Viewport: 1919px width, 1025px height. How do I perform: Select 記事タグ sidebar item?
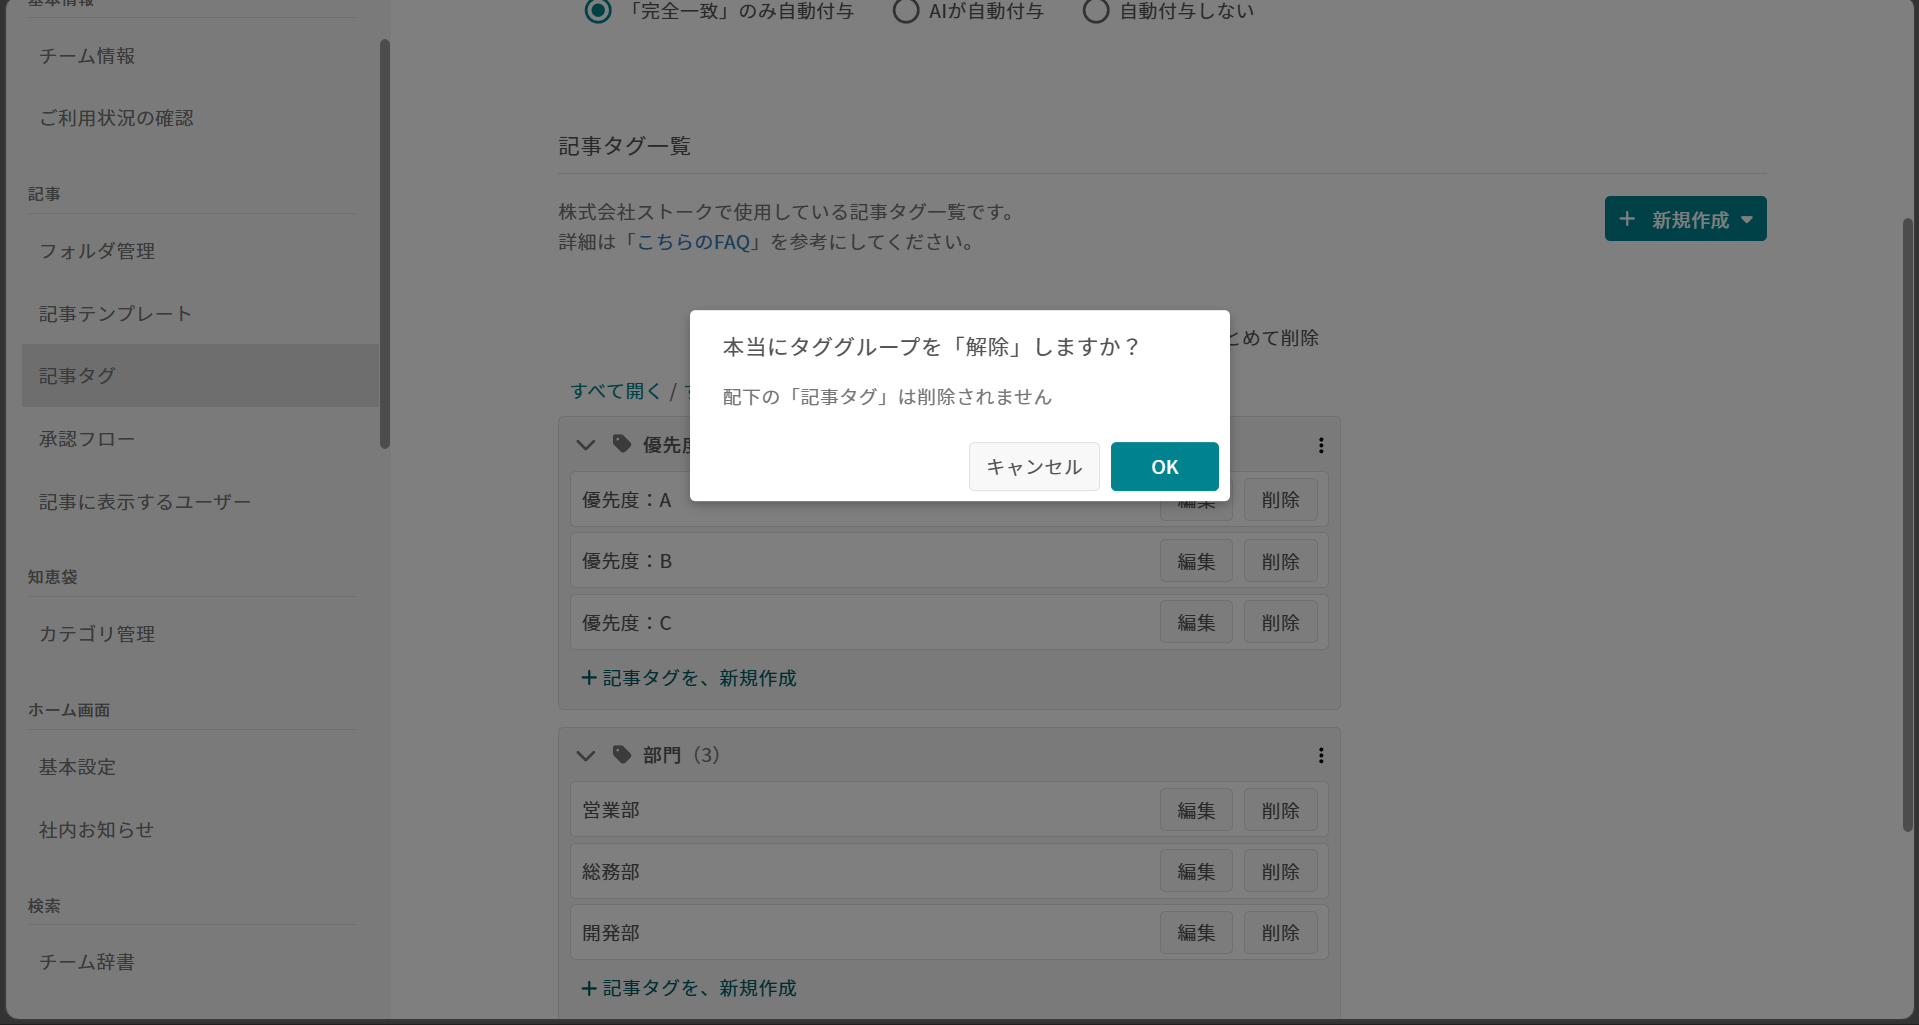pyautogui.click(x=200, y=376)
